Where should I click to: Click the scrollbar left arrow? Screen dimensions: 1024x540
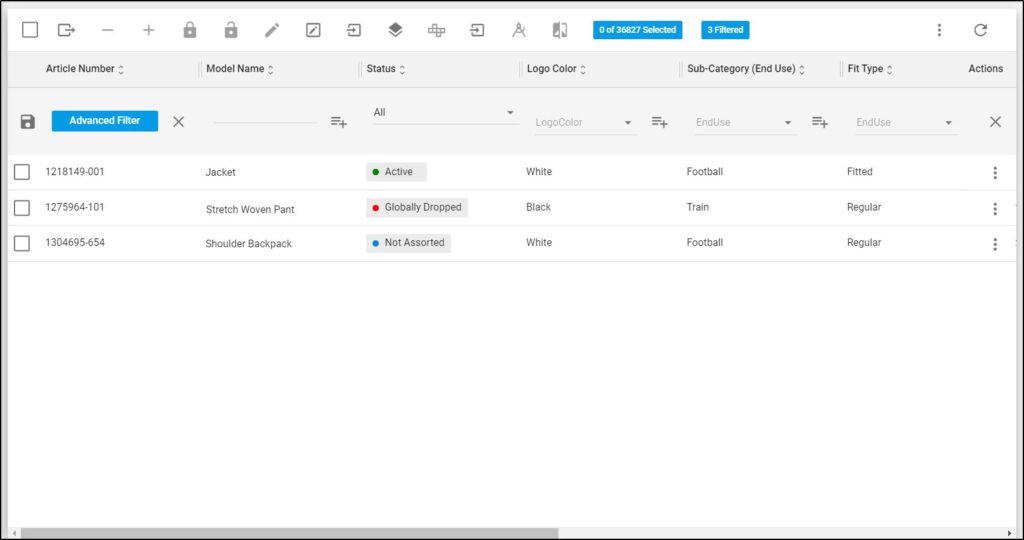click(15, 533)
